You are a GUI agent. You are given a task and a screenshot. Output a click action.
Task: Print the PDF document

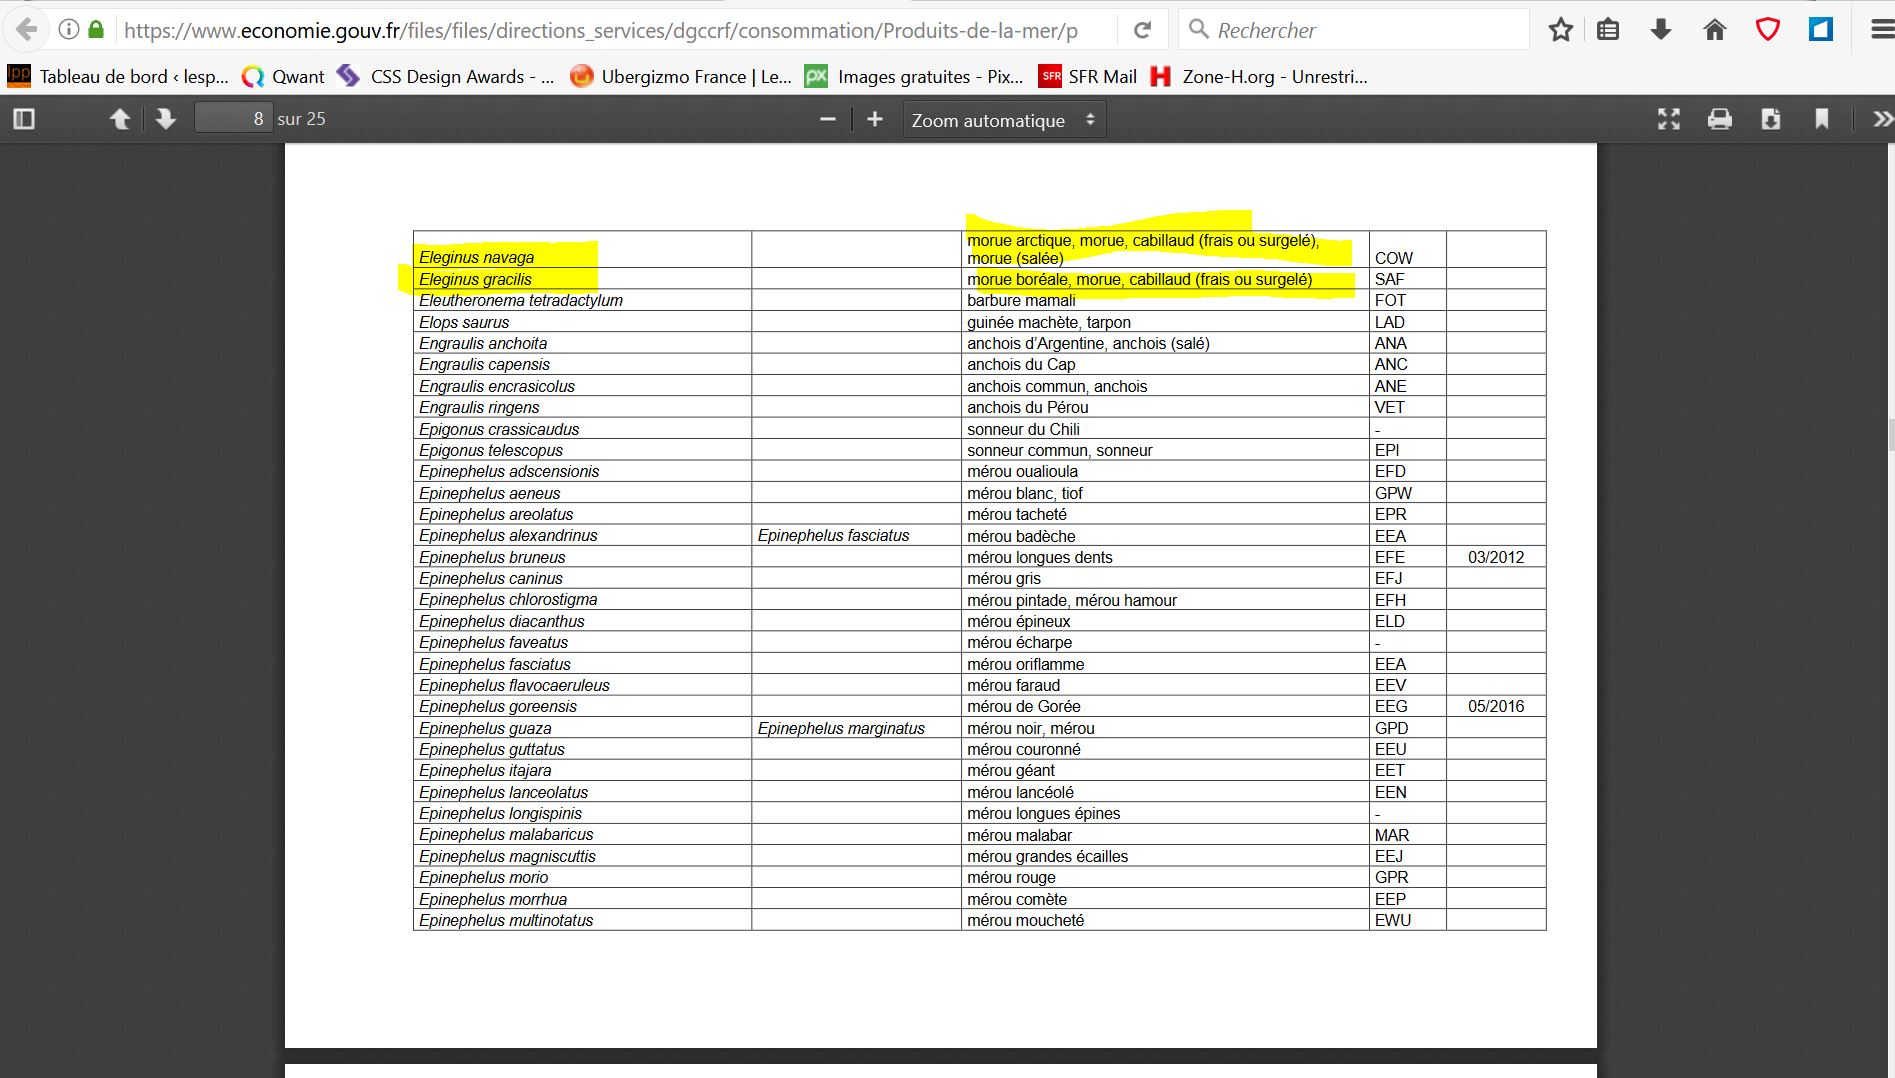click(x=1719, y=120)
